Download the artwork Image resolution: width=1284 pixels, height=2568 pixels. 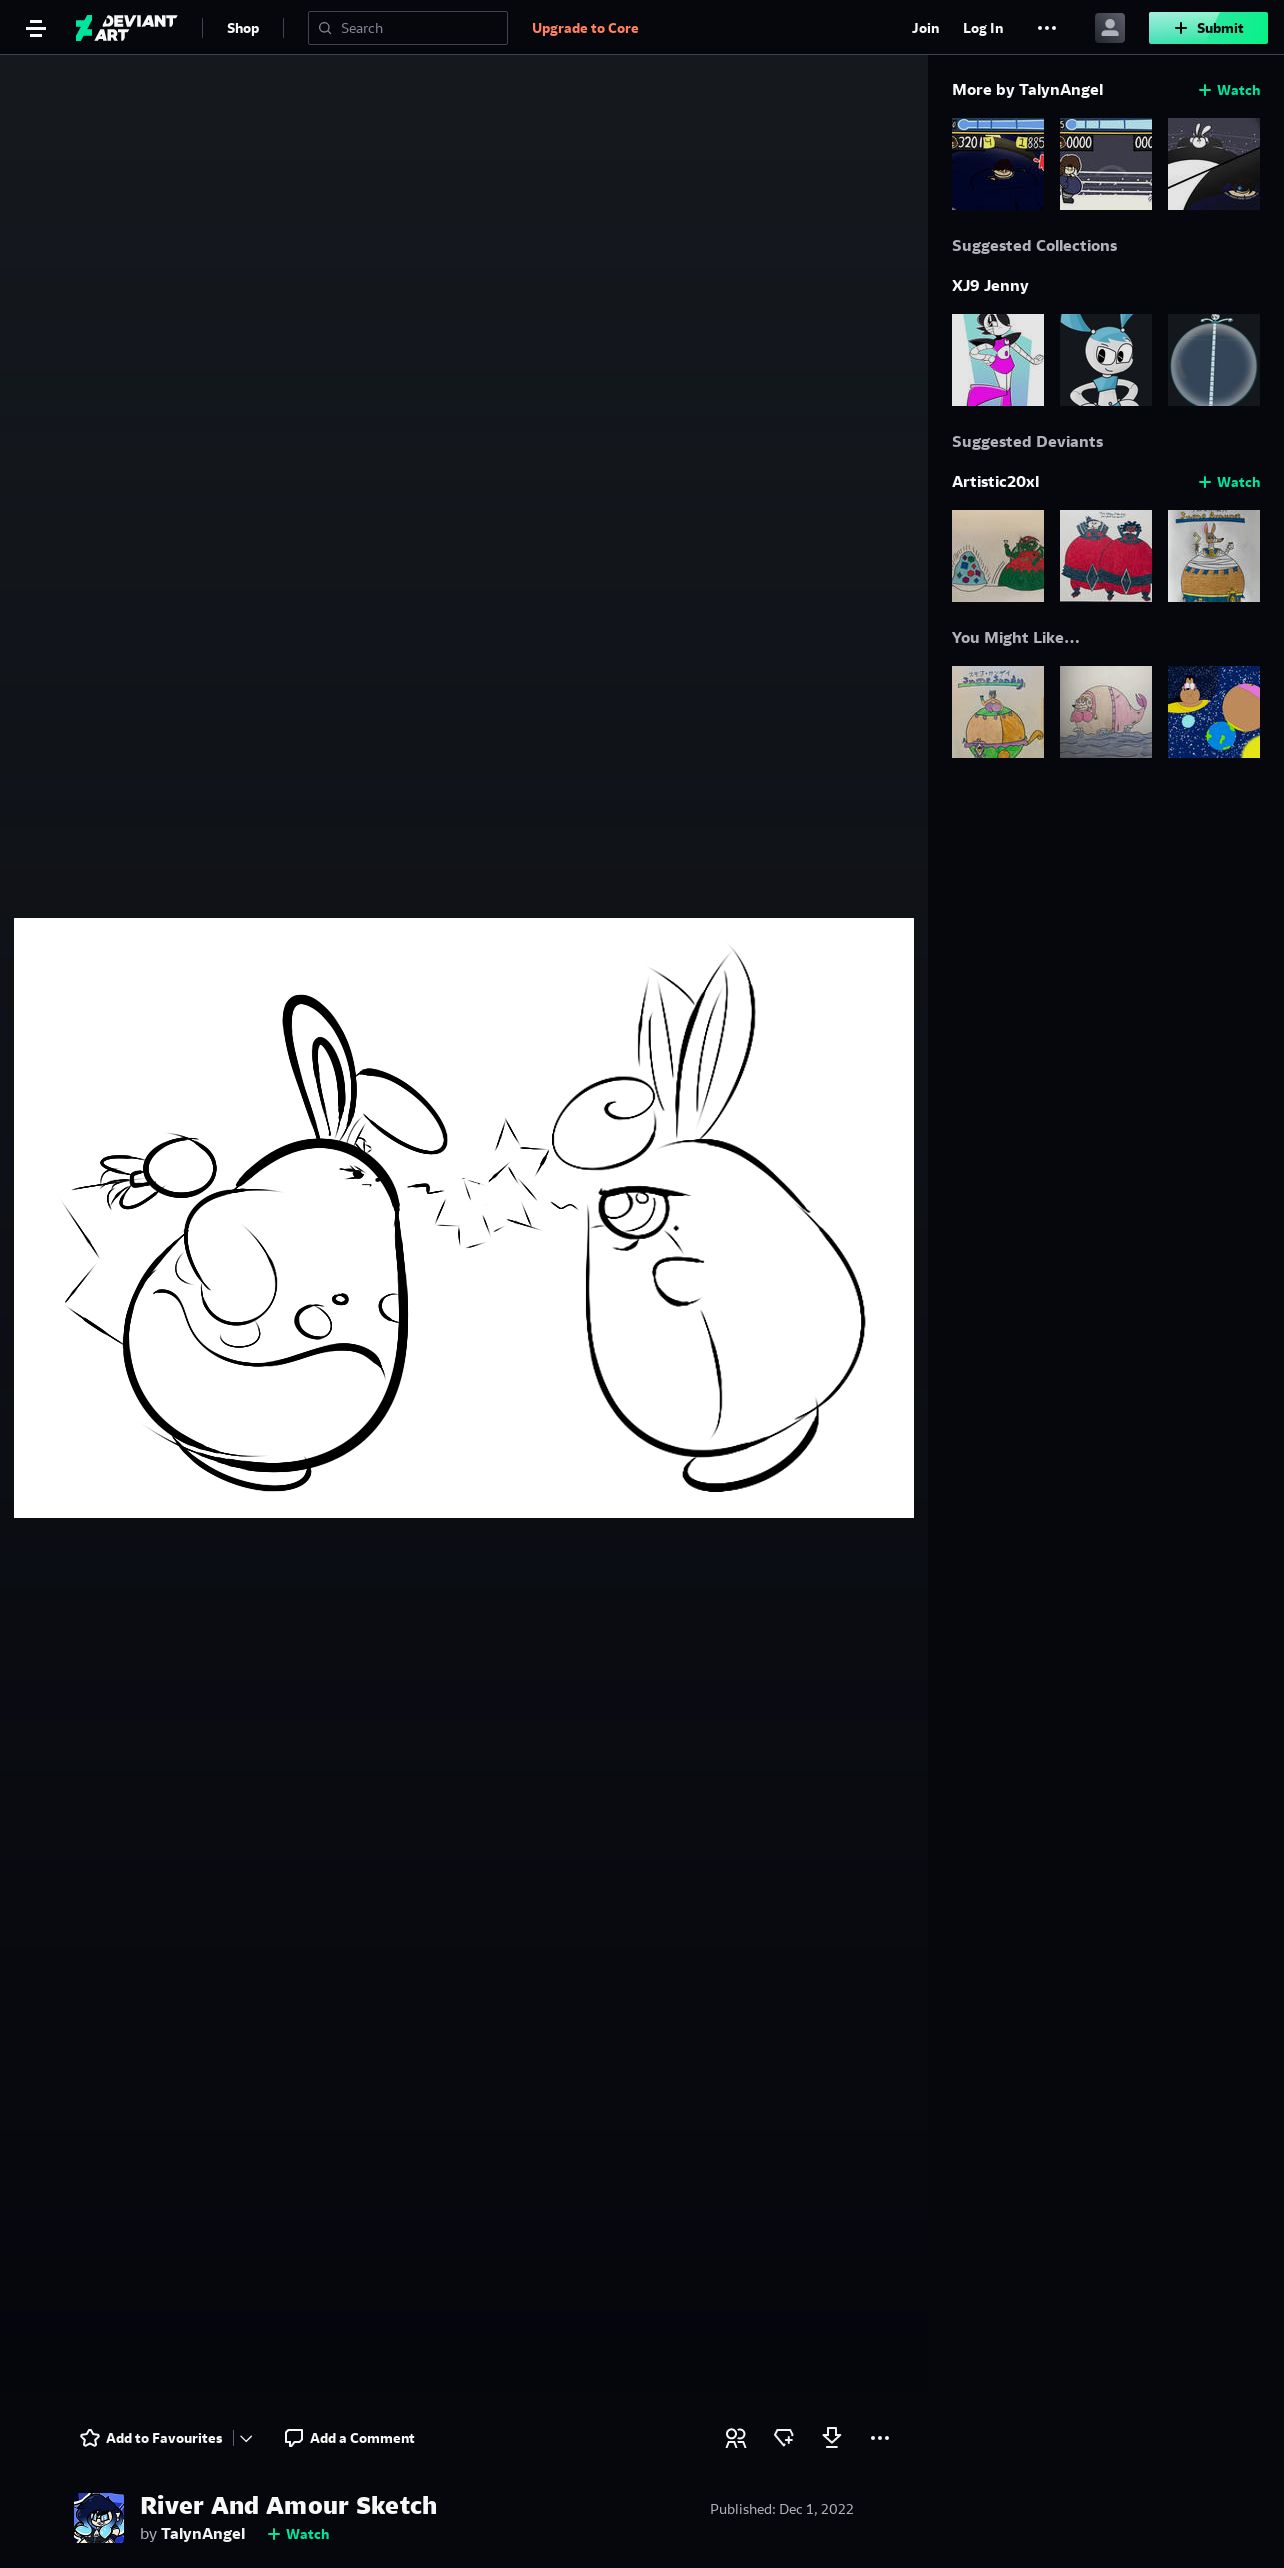tap(832, 2438)
